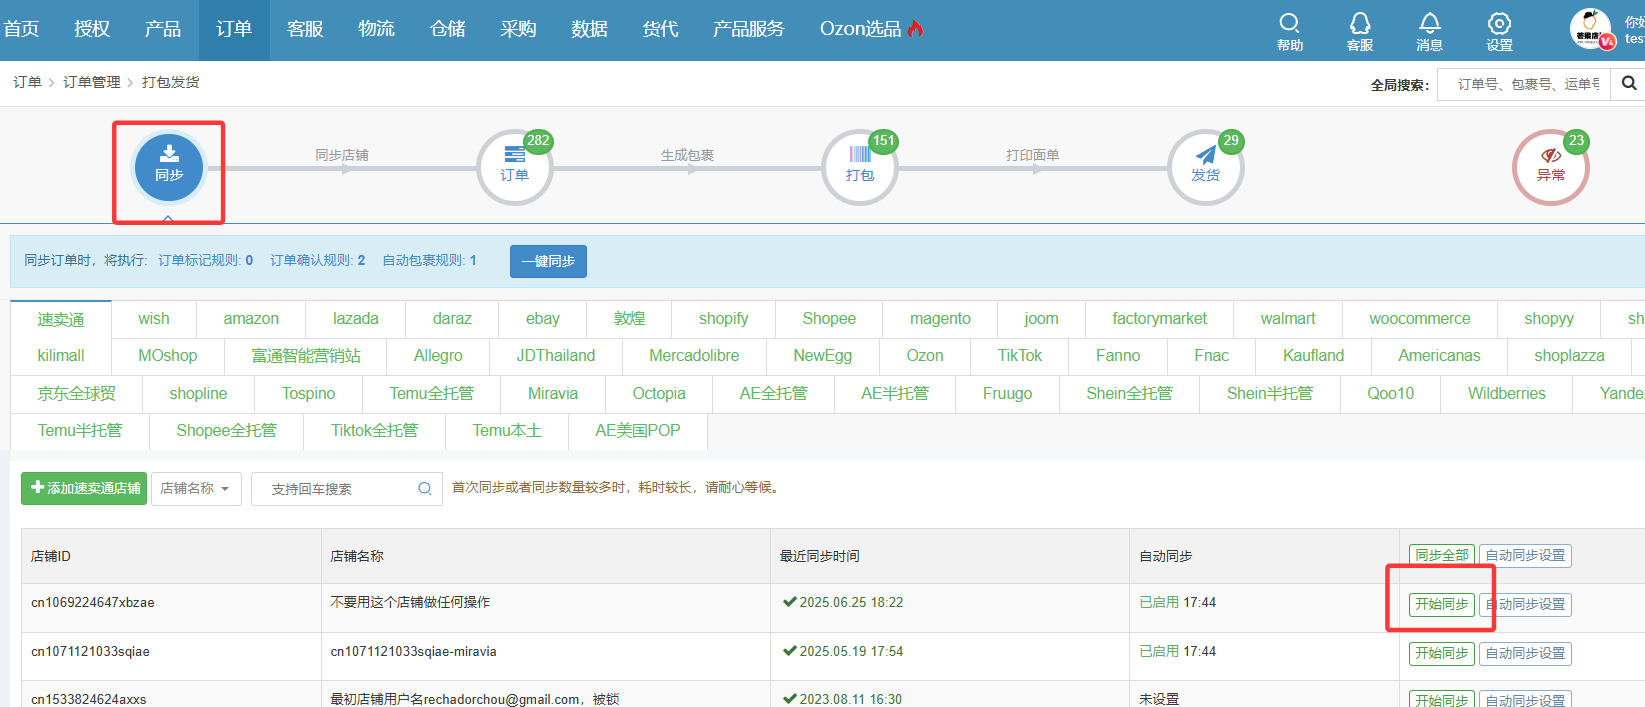The height and width of the screenshot is (707, 1645).
Task: Click store name cn1071121033sqiae-miravia
Action: 414,651
